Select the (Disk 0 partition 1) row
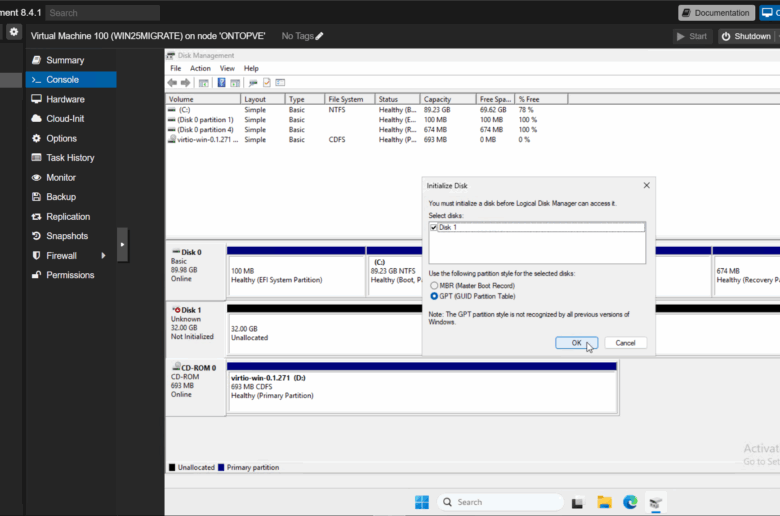 (x=367, y=120)
